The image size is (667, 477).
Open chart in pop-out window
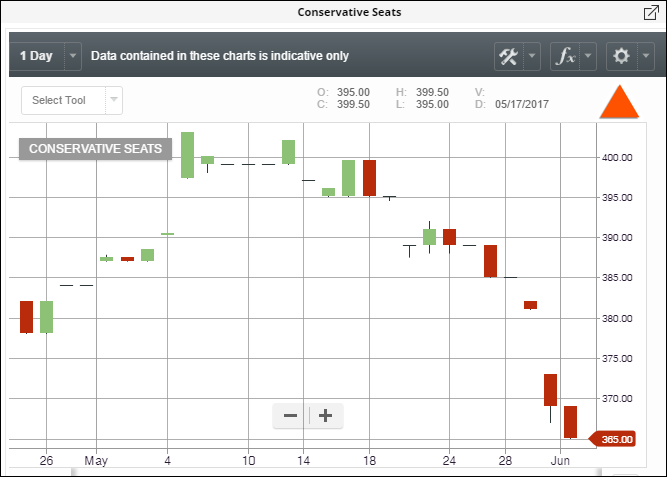coord(650,13)
